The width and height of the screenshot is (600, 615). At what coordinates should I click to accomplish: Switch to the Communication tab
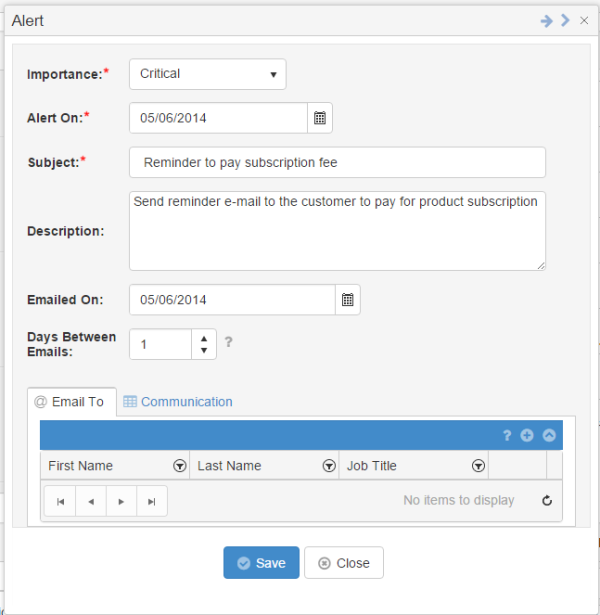pyautogui.click(x=178, y=402)
